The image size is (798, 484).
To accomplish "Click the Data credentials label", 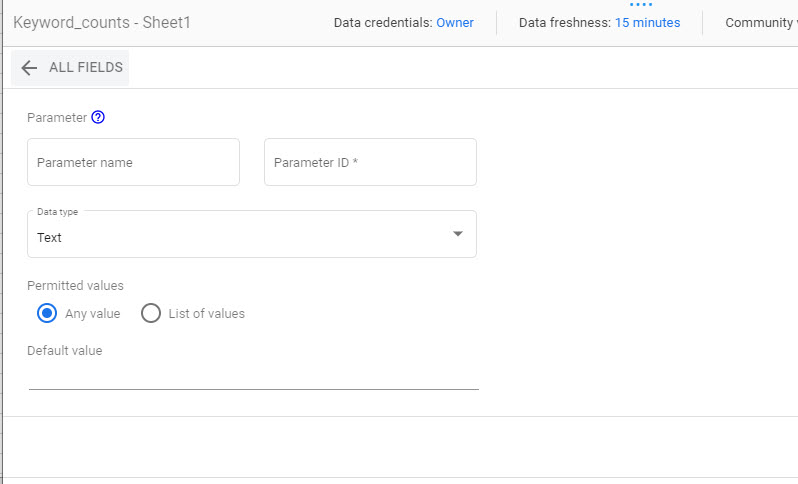I will [x=383, y=23].
